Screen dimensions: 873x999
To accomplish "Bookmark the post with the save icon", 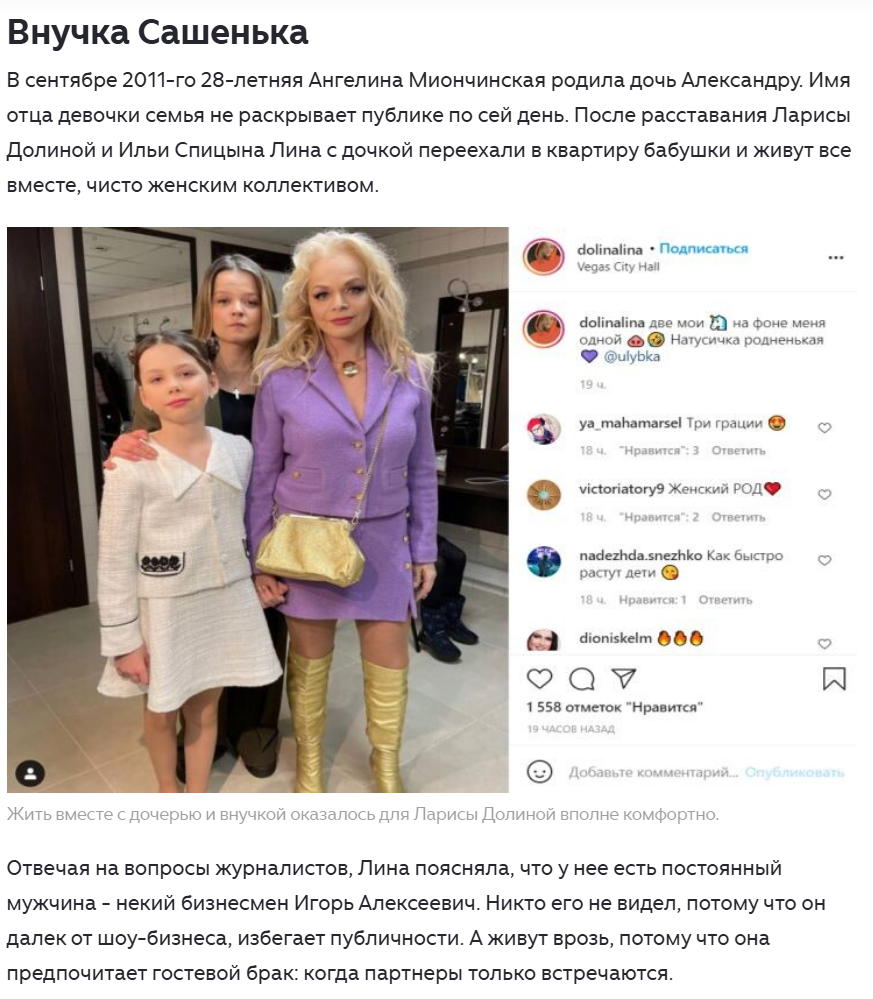I will [833, 679].
